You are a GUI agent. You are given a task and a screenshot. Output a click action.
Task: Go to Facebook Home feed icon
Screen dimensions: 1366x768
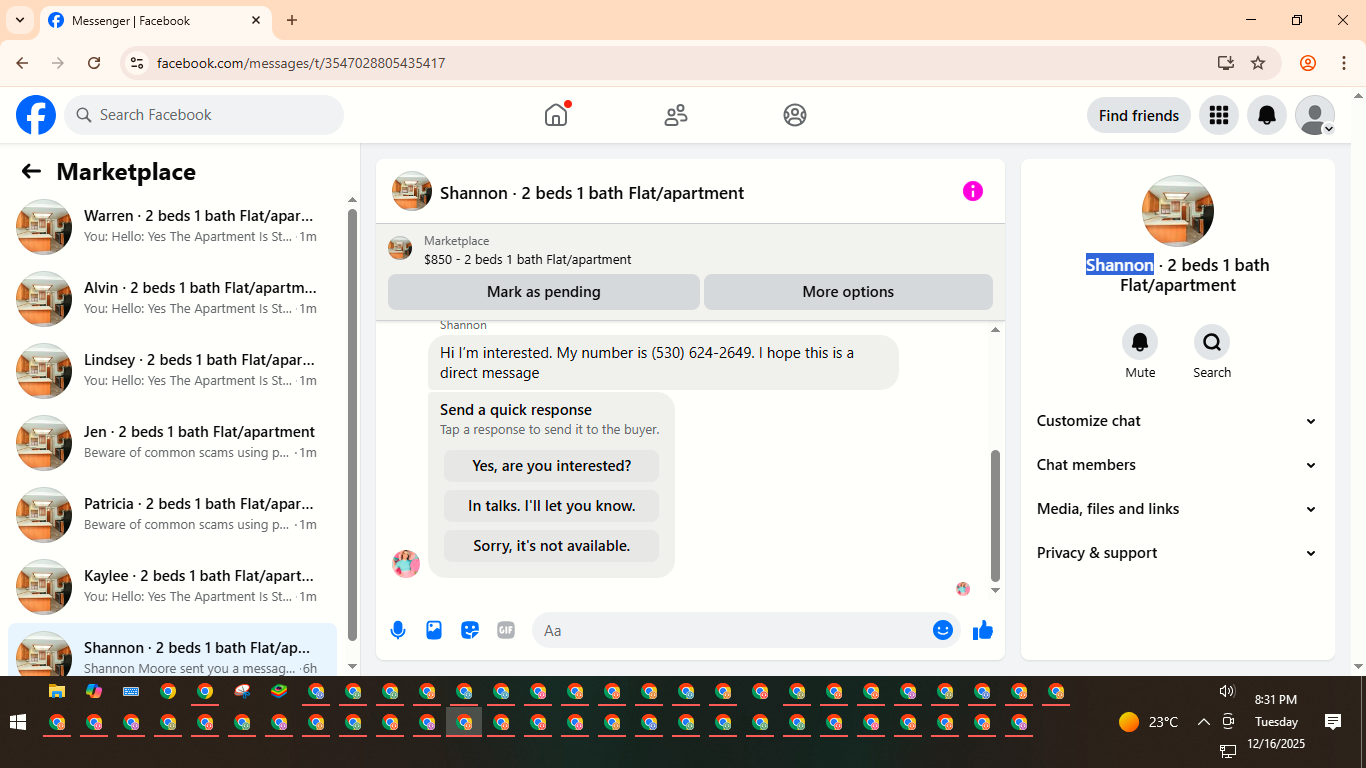click(x=556, y=115)
